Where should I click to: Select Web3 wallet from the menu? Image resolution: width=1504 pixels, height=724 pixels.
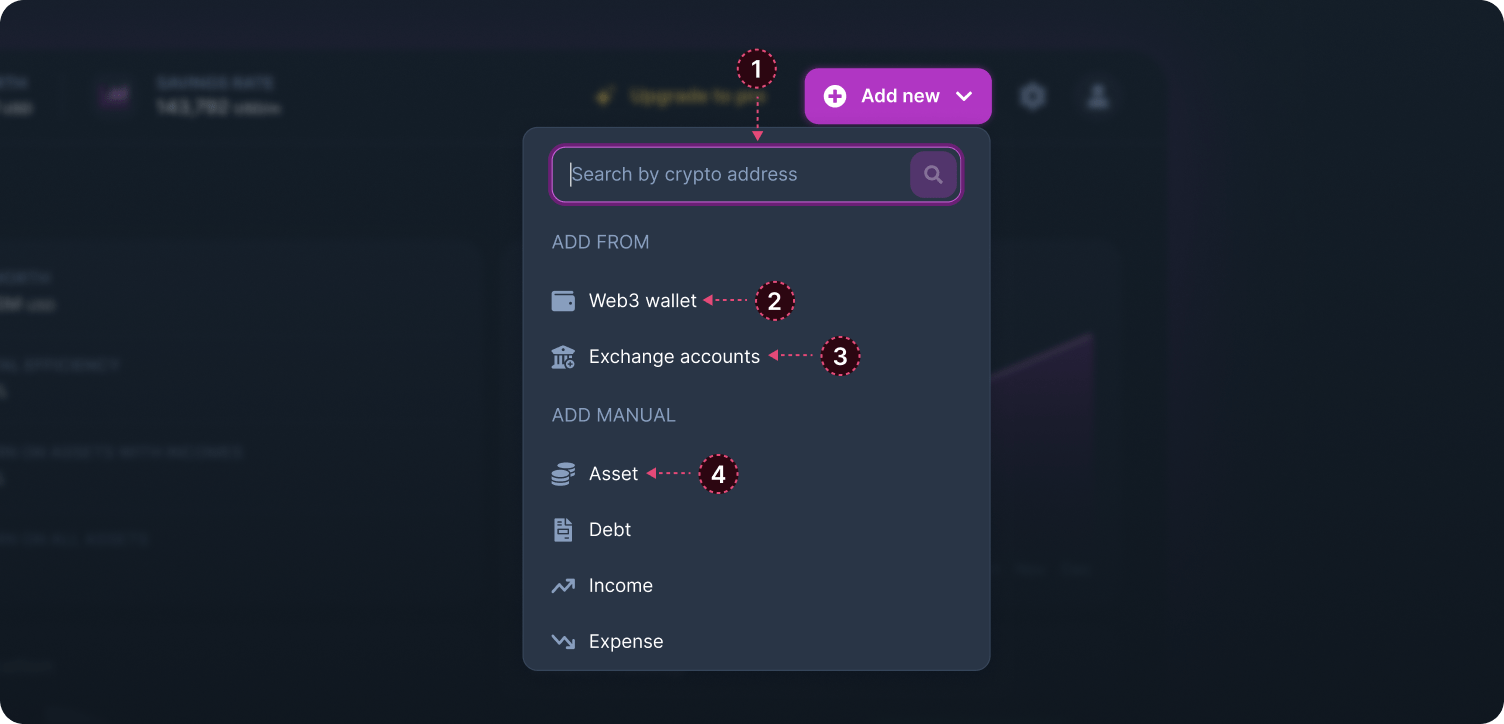(644, 300)
